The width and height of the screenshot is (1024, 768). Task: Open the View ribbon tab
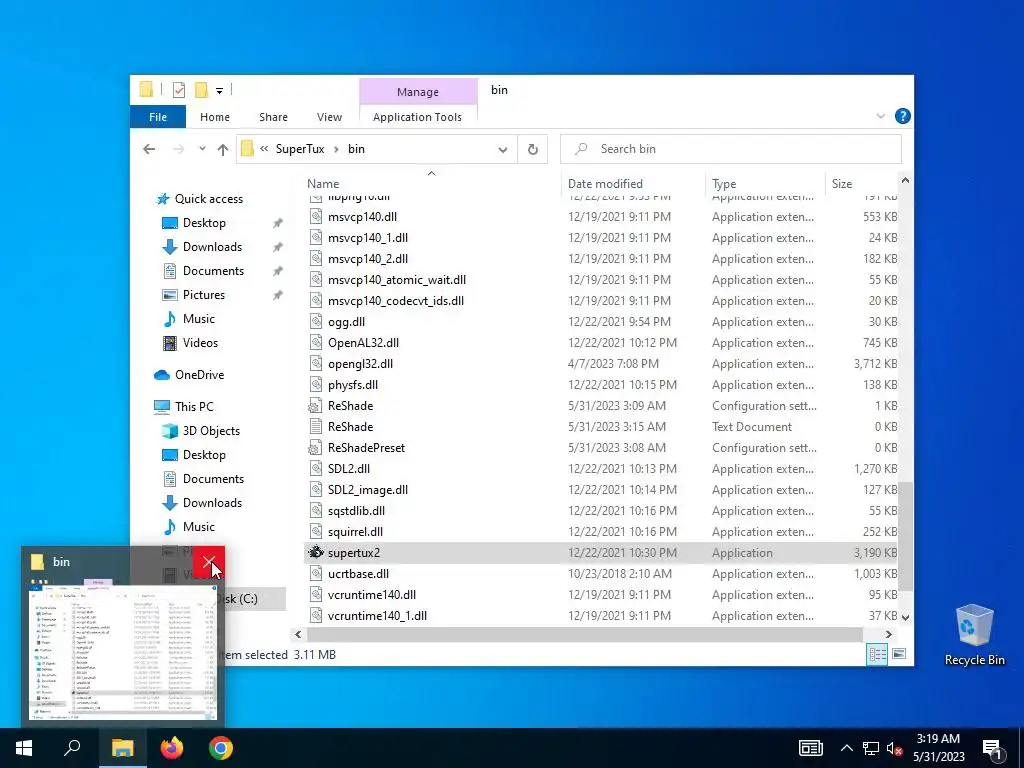(329, 117)
